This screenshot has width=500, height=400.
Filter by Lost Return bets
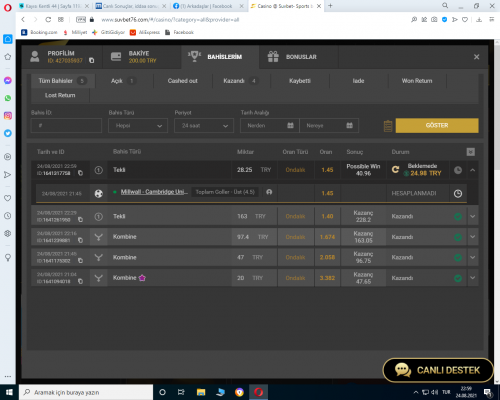[60, 95]
